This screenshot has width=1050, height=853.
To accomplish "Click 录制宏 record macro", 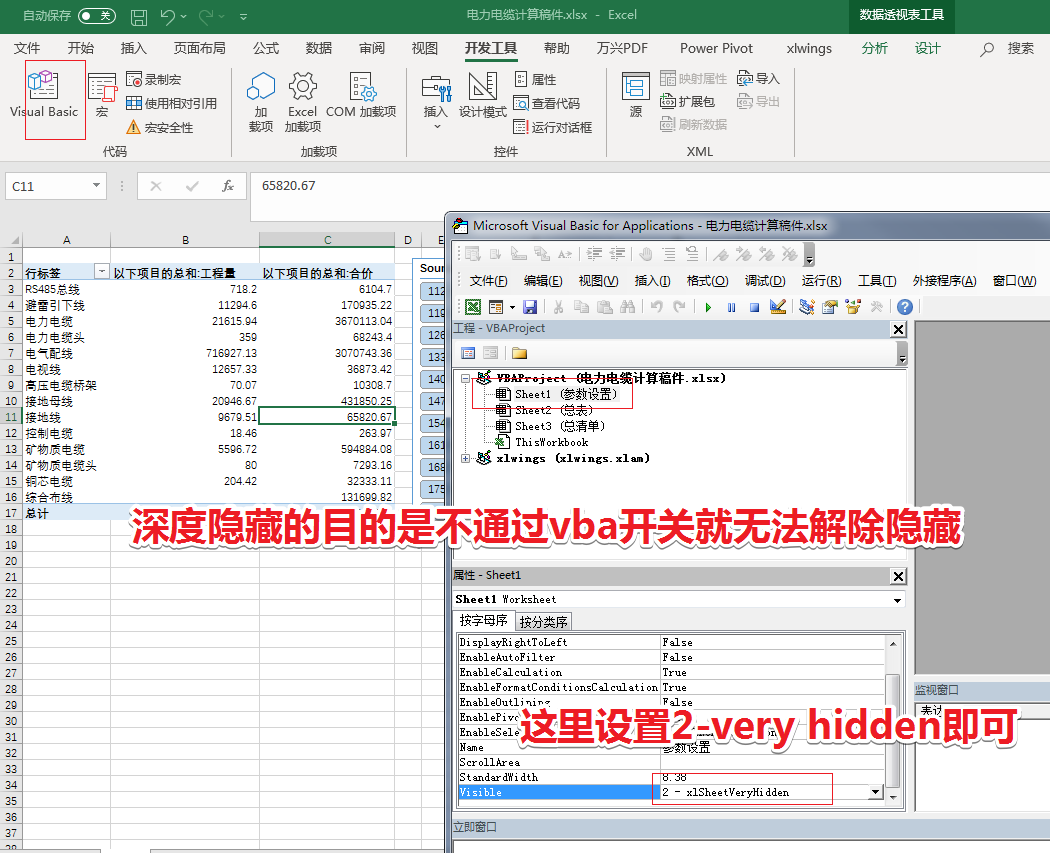I will pos(153,79).
